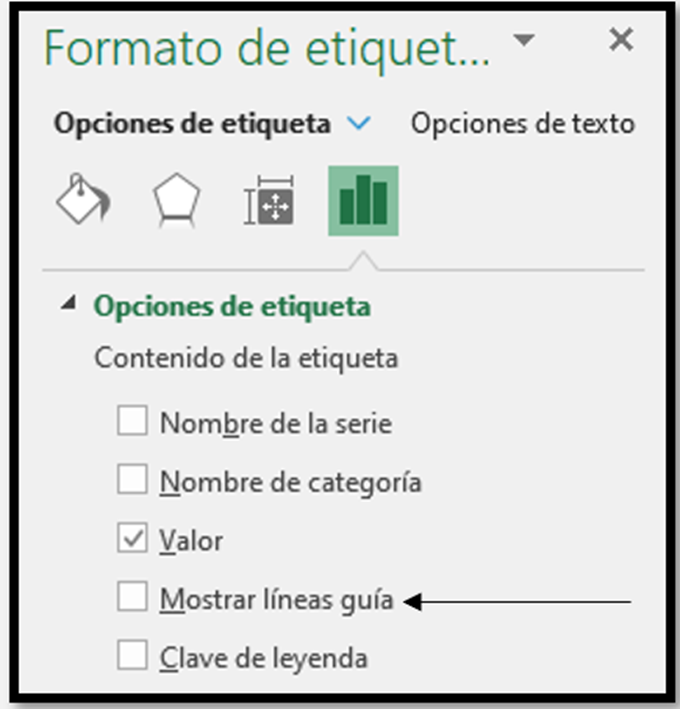680x709 pixels.
Task: Select the Label Options bar chart icon
Action: (363, 201)
